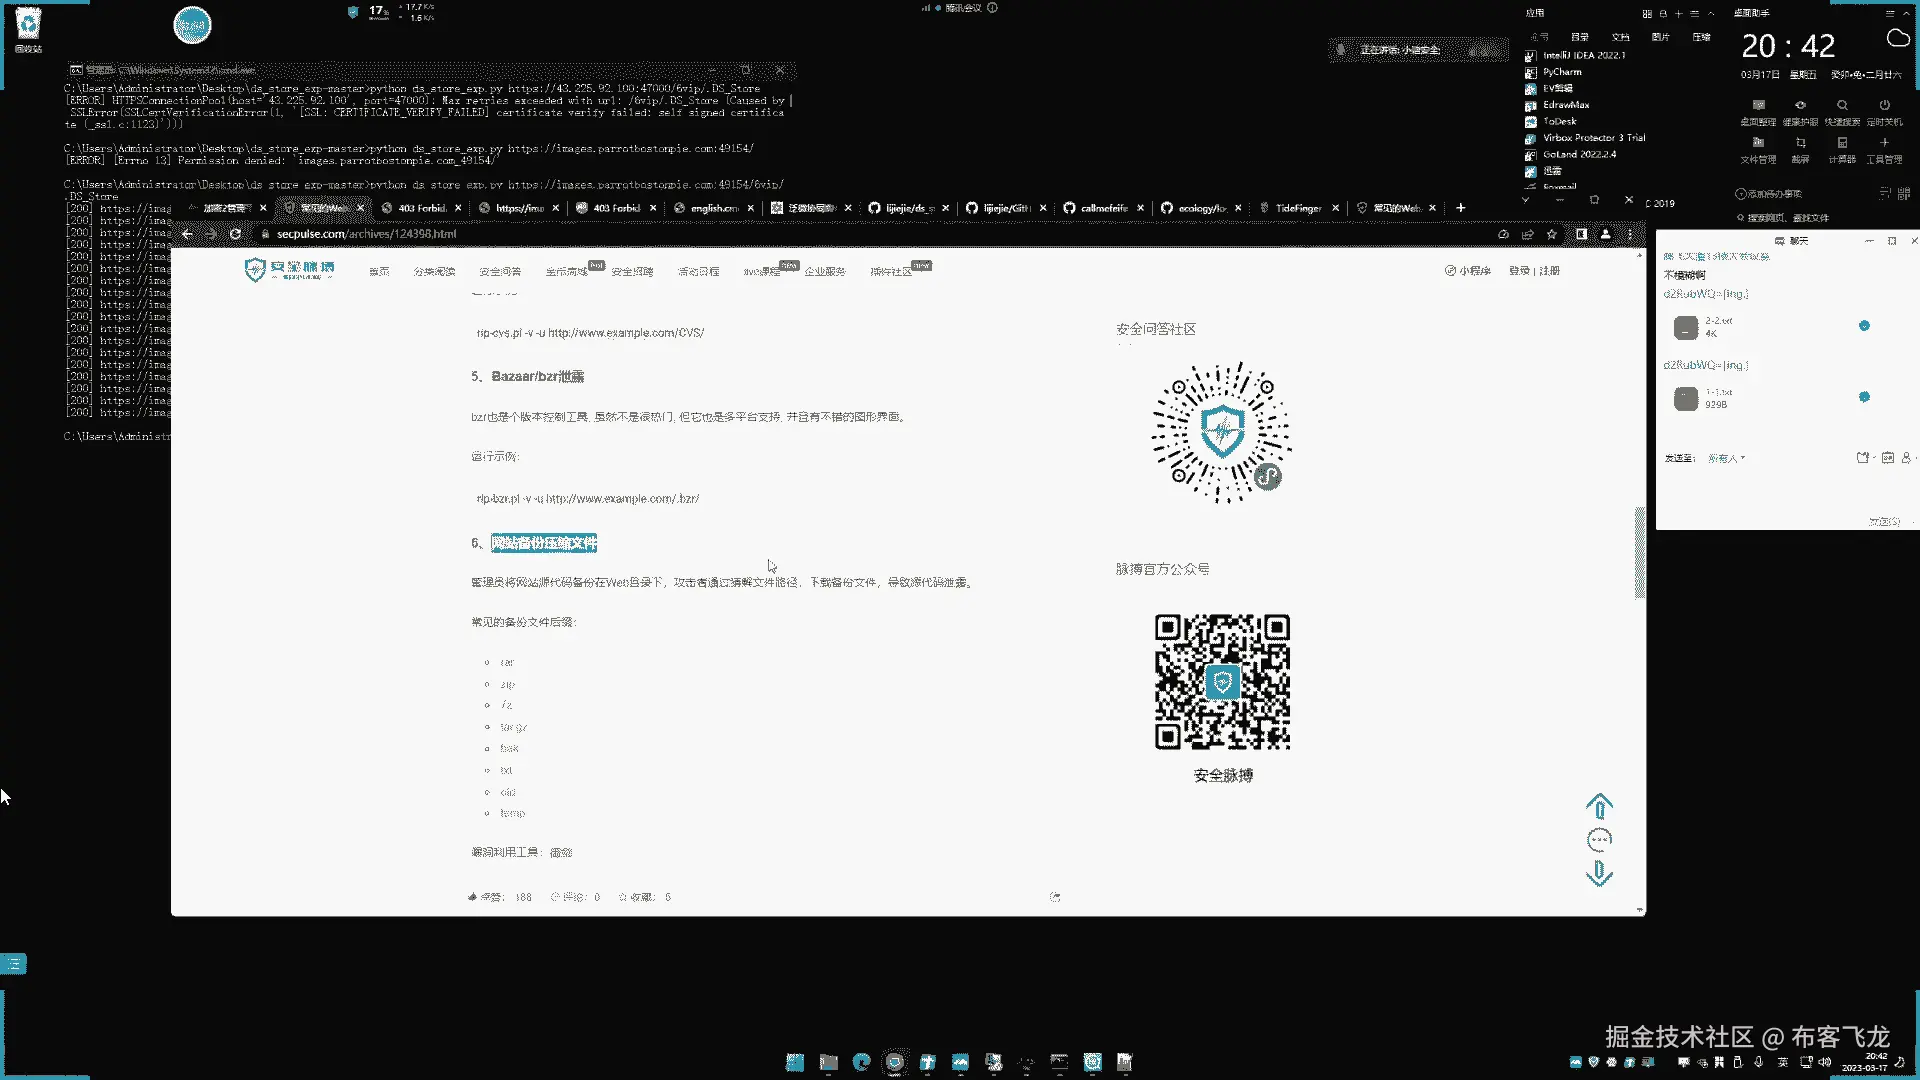This screenshot has width=1920, height=1080.
Task: Open Edge from the taskbar
Action: [x=861, y=1062]
